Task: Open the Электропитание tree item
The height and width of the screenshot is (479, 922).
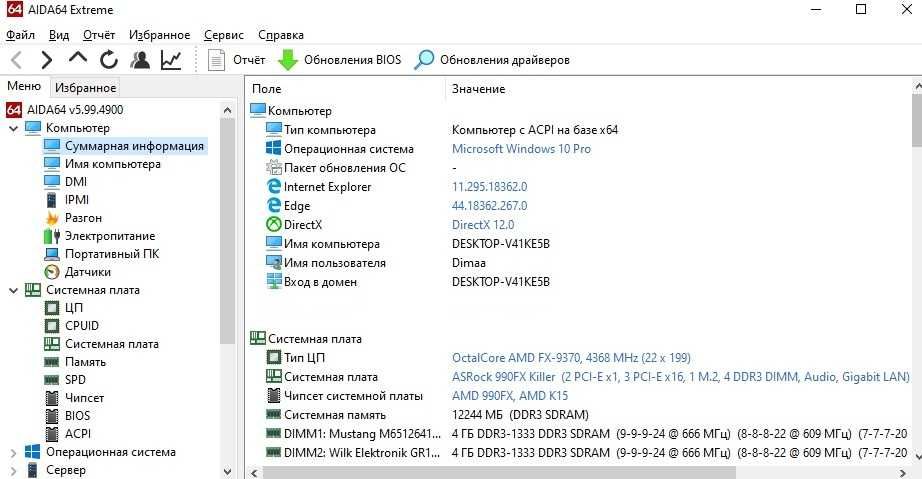Action: click(x=99, y=236)
